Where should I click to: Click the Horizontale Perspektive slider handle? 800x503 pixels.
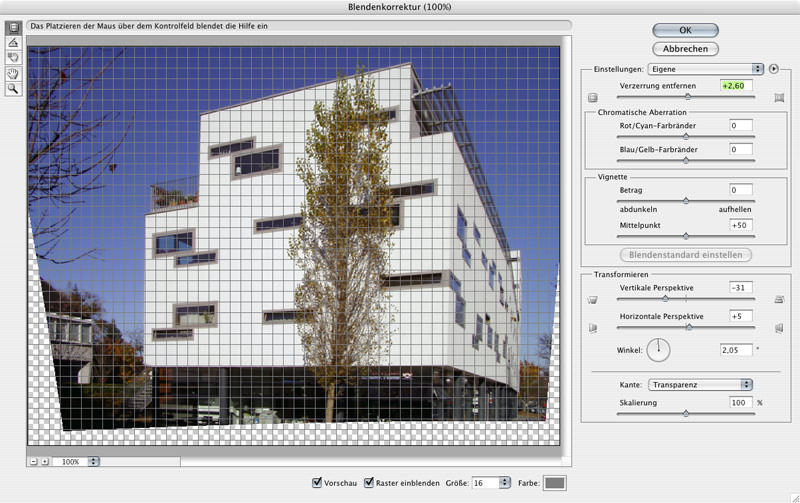pos(689,327)
